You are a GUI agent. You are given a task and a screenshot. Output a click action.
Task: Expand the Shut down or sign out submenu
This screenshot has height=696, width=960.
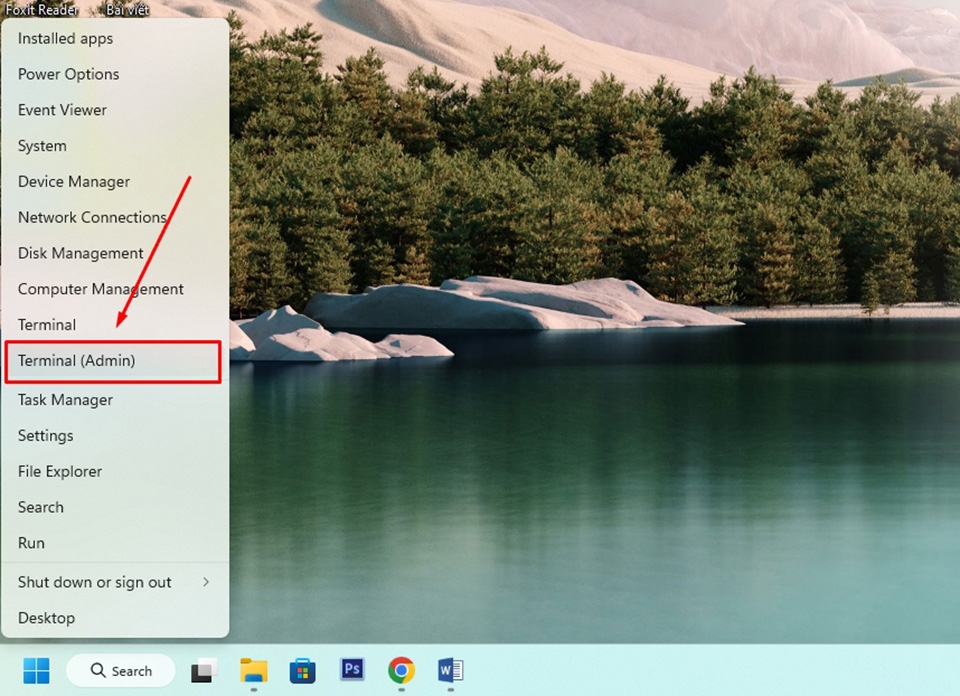pyautogui.click(x=94, y=582)
